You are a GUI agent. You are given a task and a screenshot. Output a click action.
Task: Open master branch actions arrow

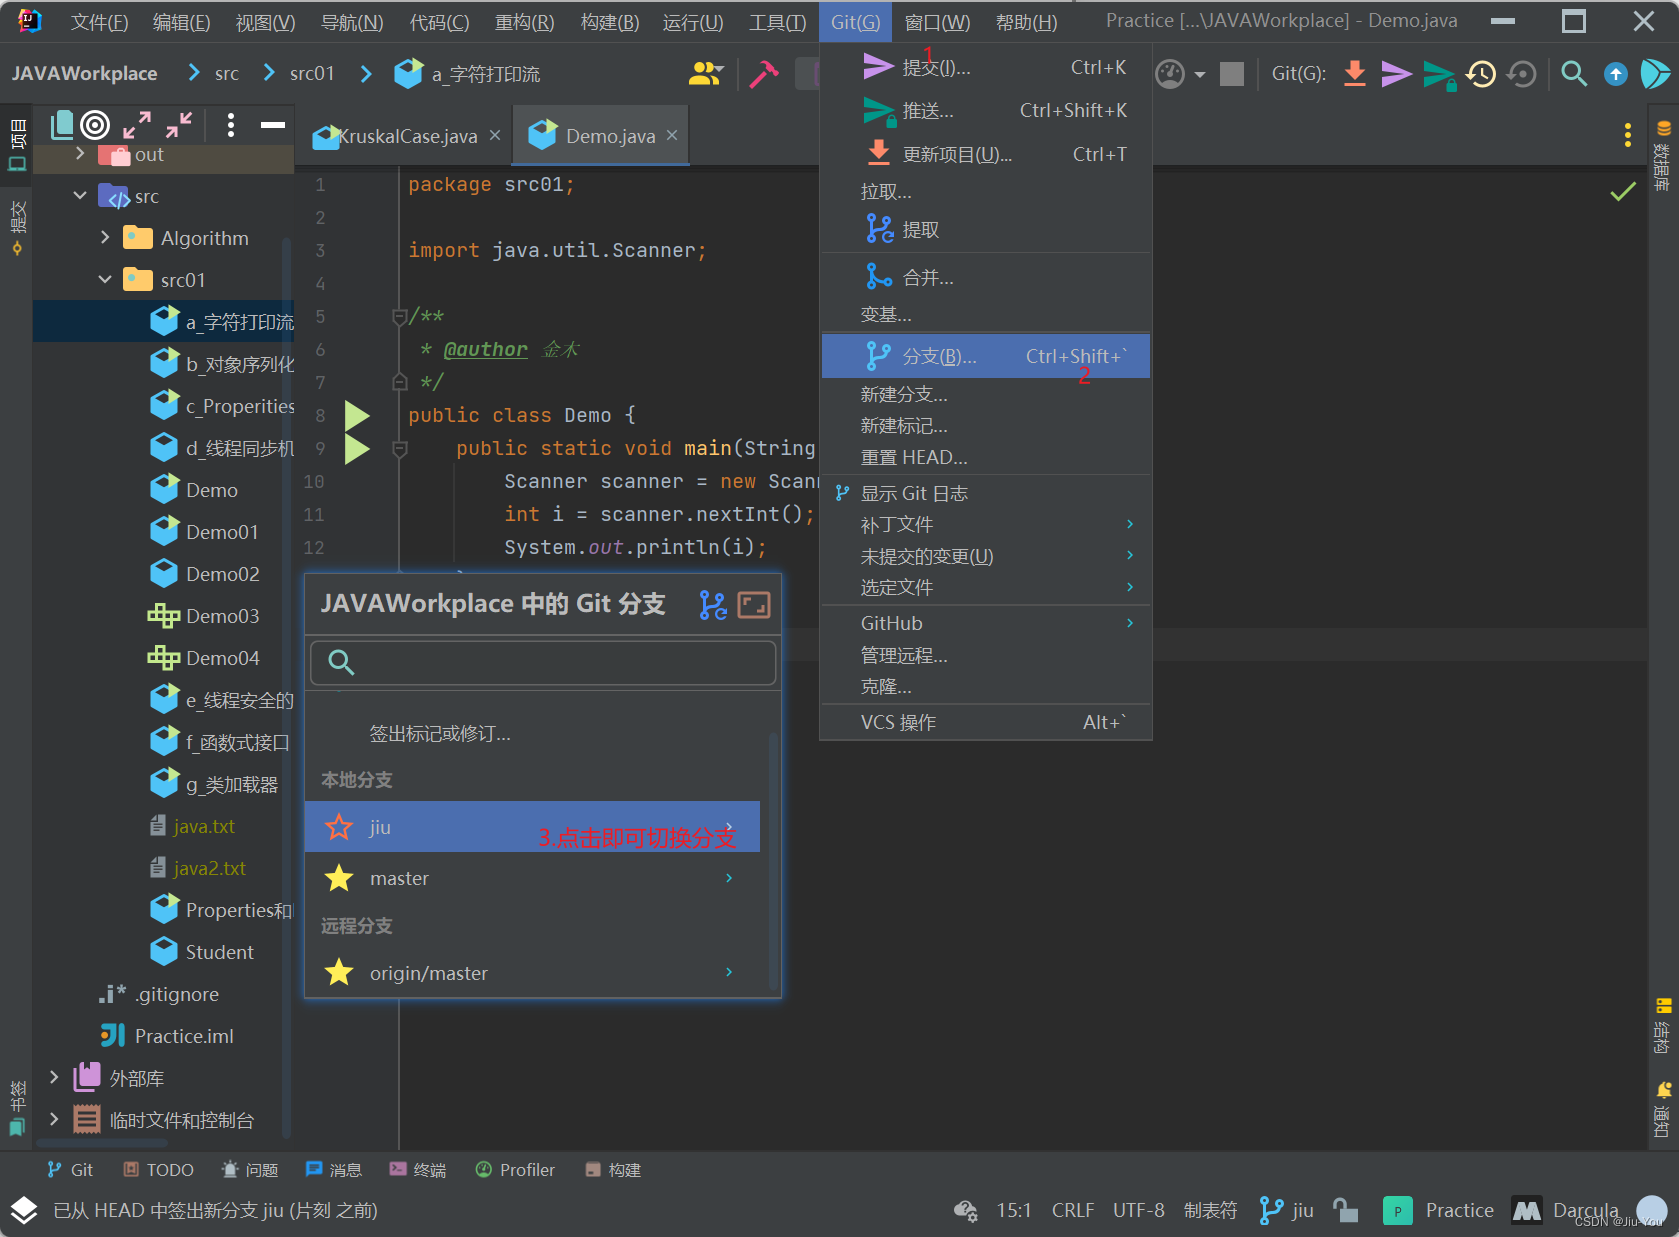pyautogui.click(x=729, y=877)
